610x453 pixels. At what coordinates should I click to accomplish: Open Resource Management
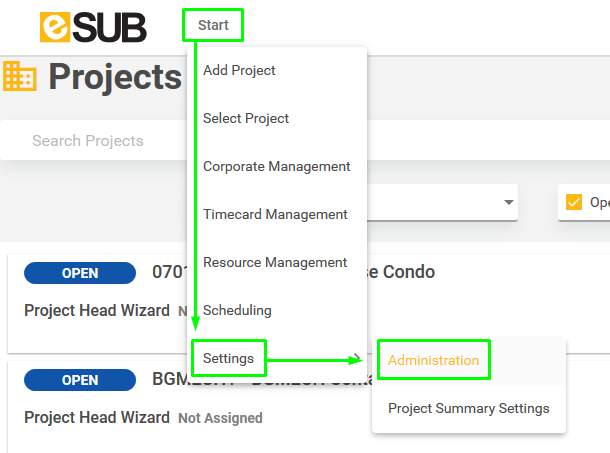coord(275,263)
